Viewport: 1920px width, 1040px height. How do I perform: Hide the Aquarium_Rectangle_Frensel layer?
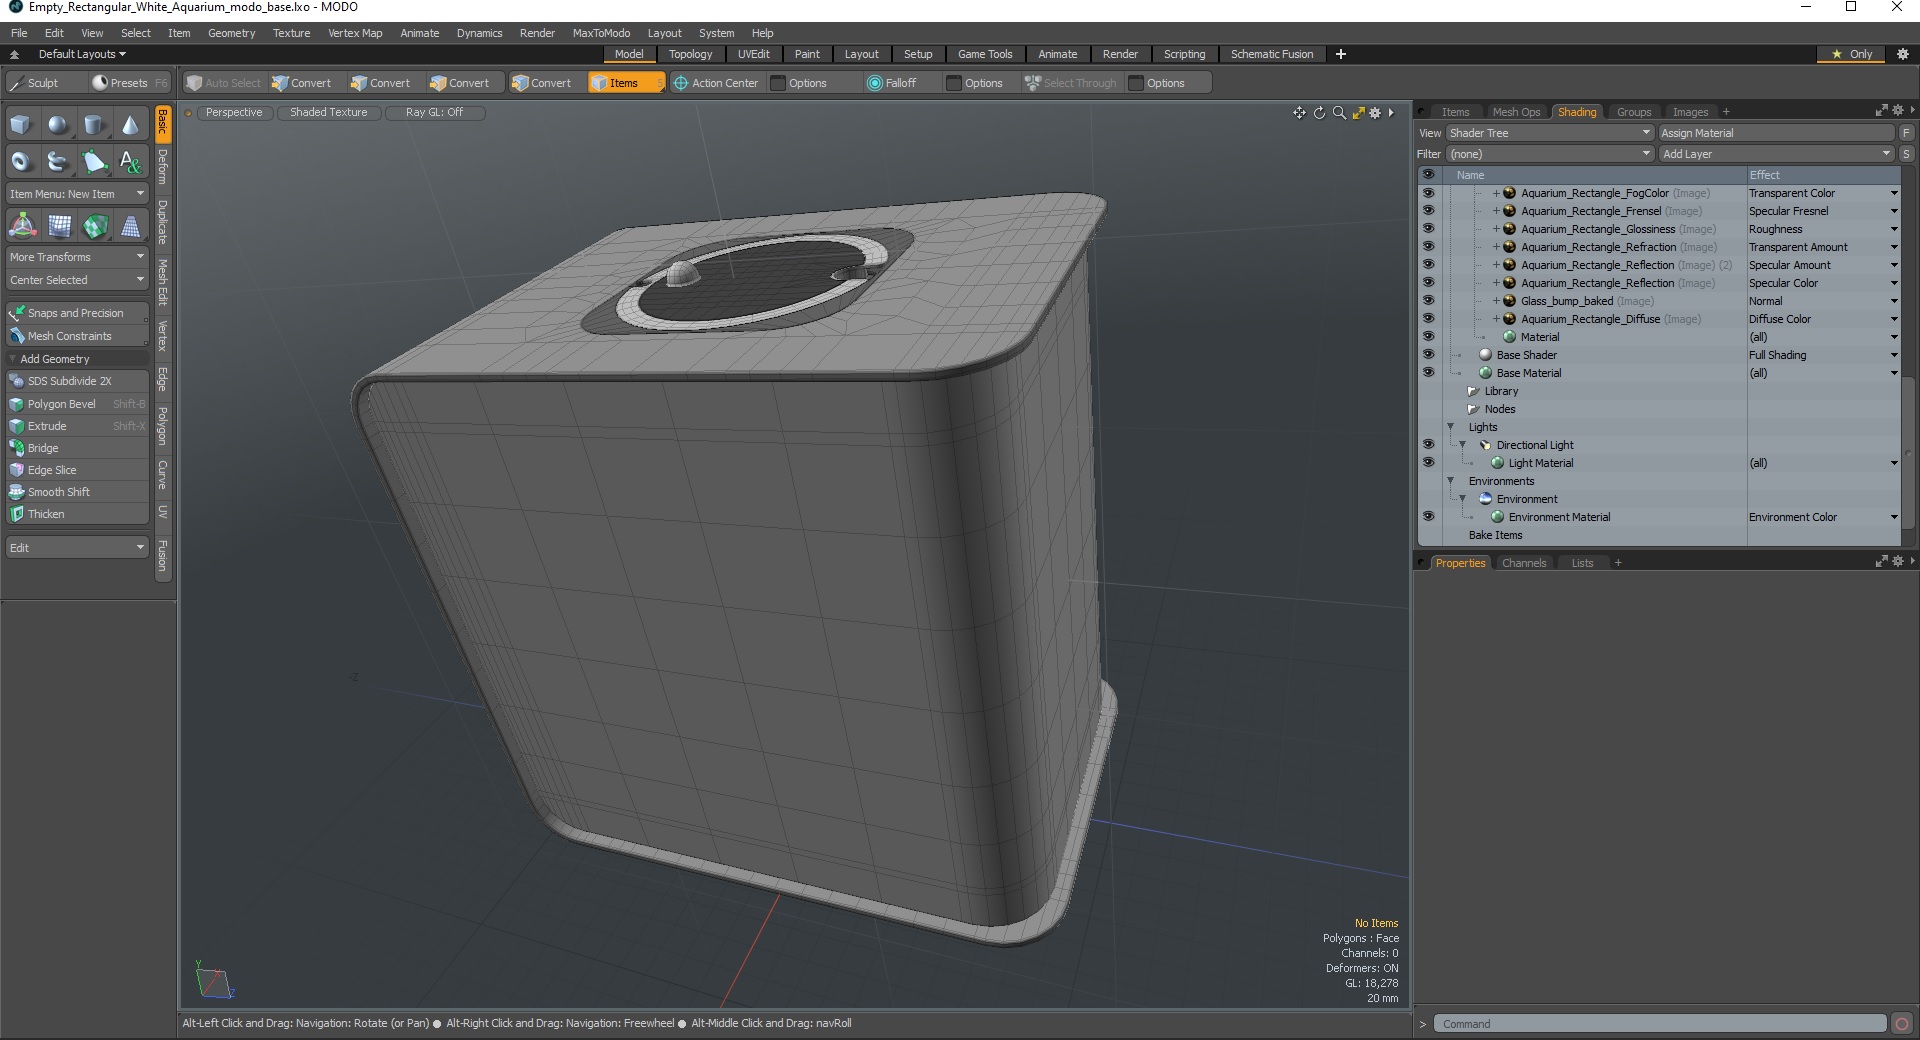(x=1428, y=211)
